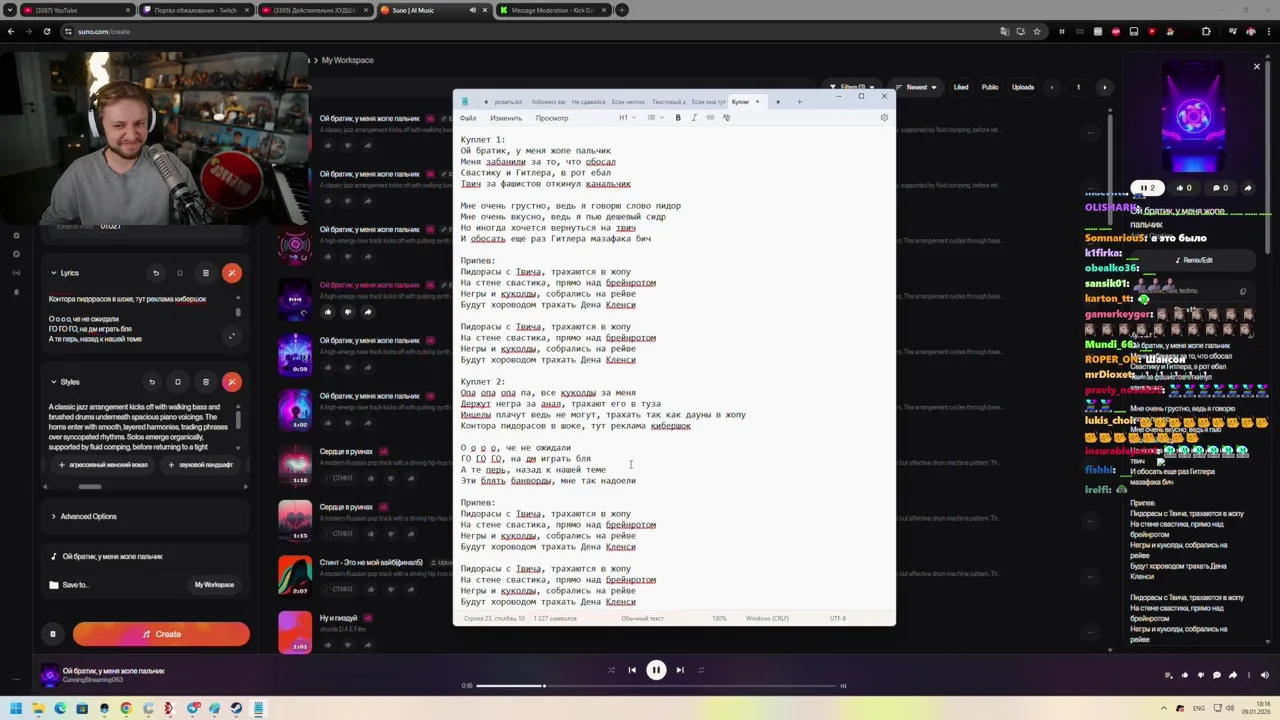Screen dimensions: 1280x720
Task: Click the trash icon beside Create
Action: [53, 634]
